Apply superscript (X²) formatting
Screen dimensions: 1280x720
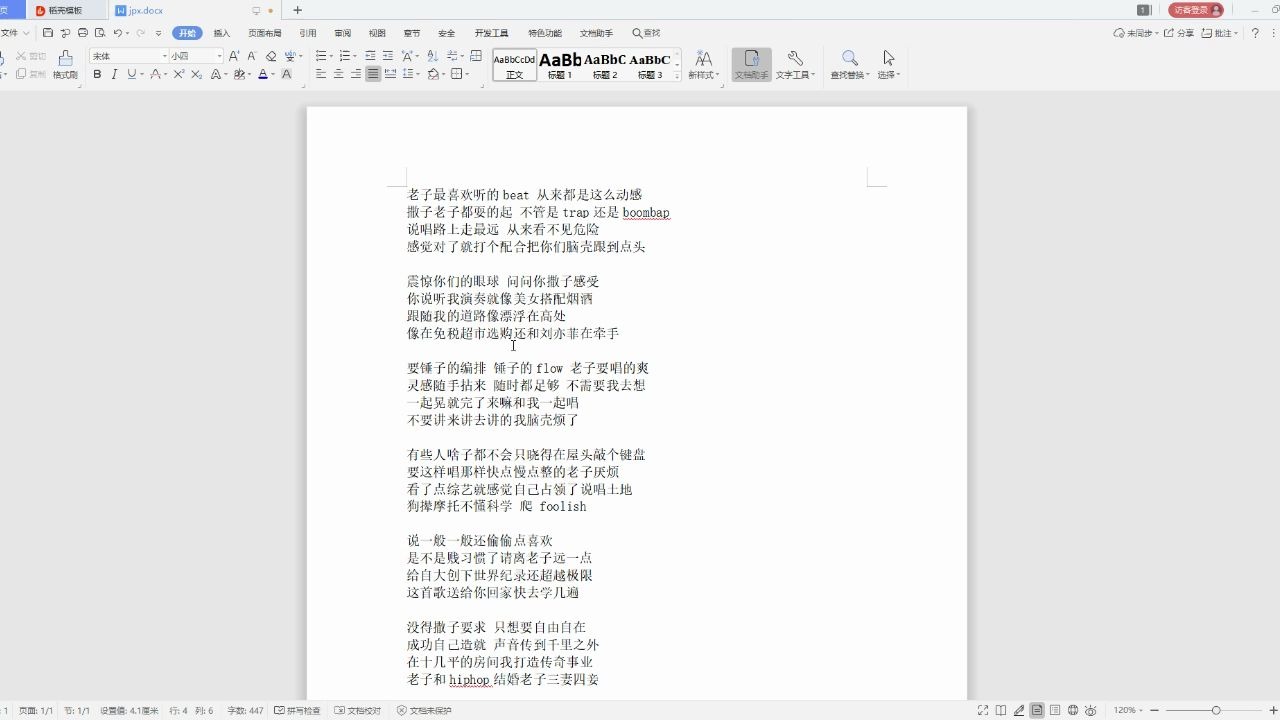pos(179,74)
